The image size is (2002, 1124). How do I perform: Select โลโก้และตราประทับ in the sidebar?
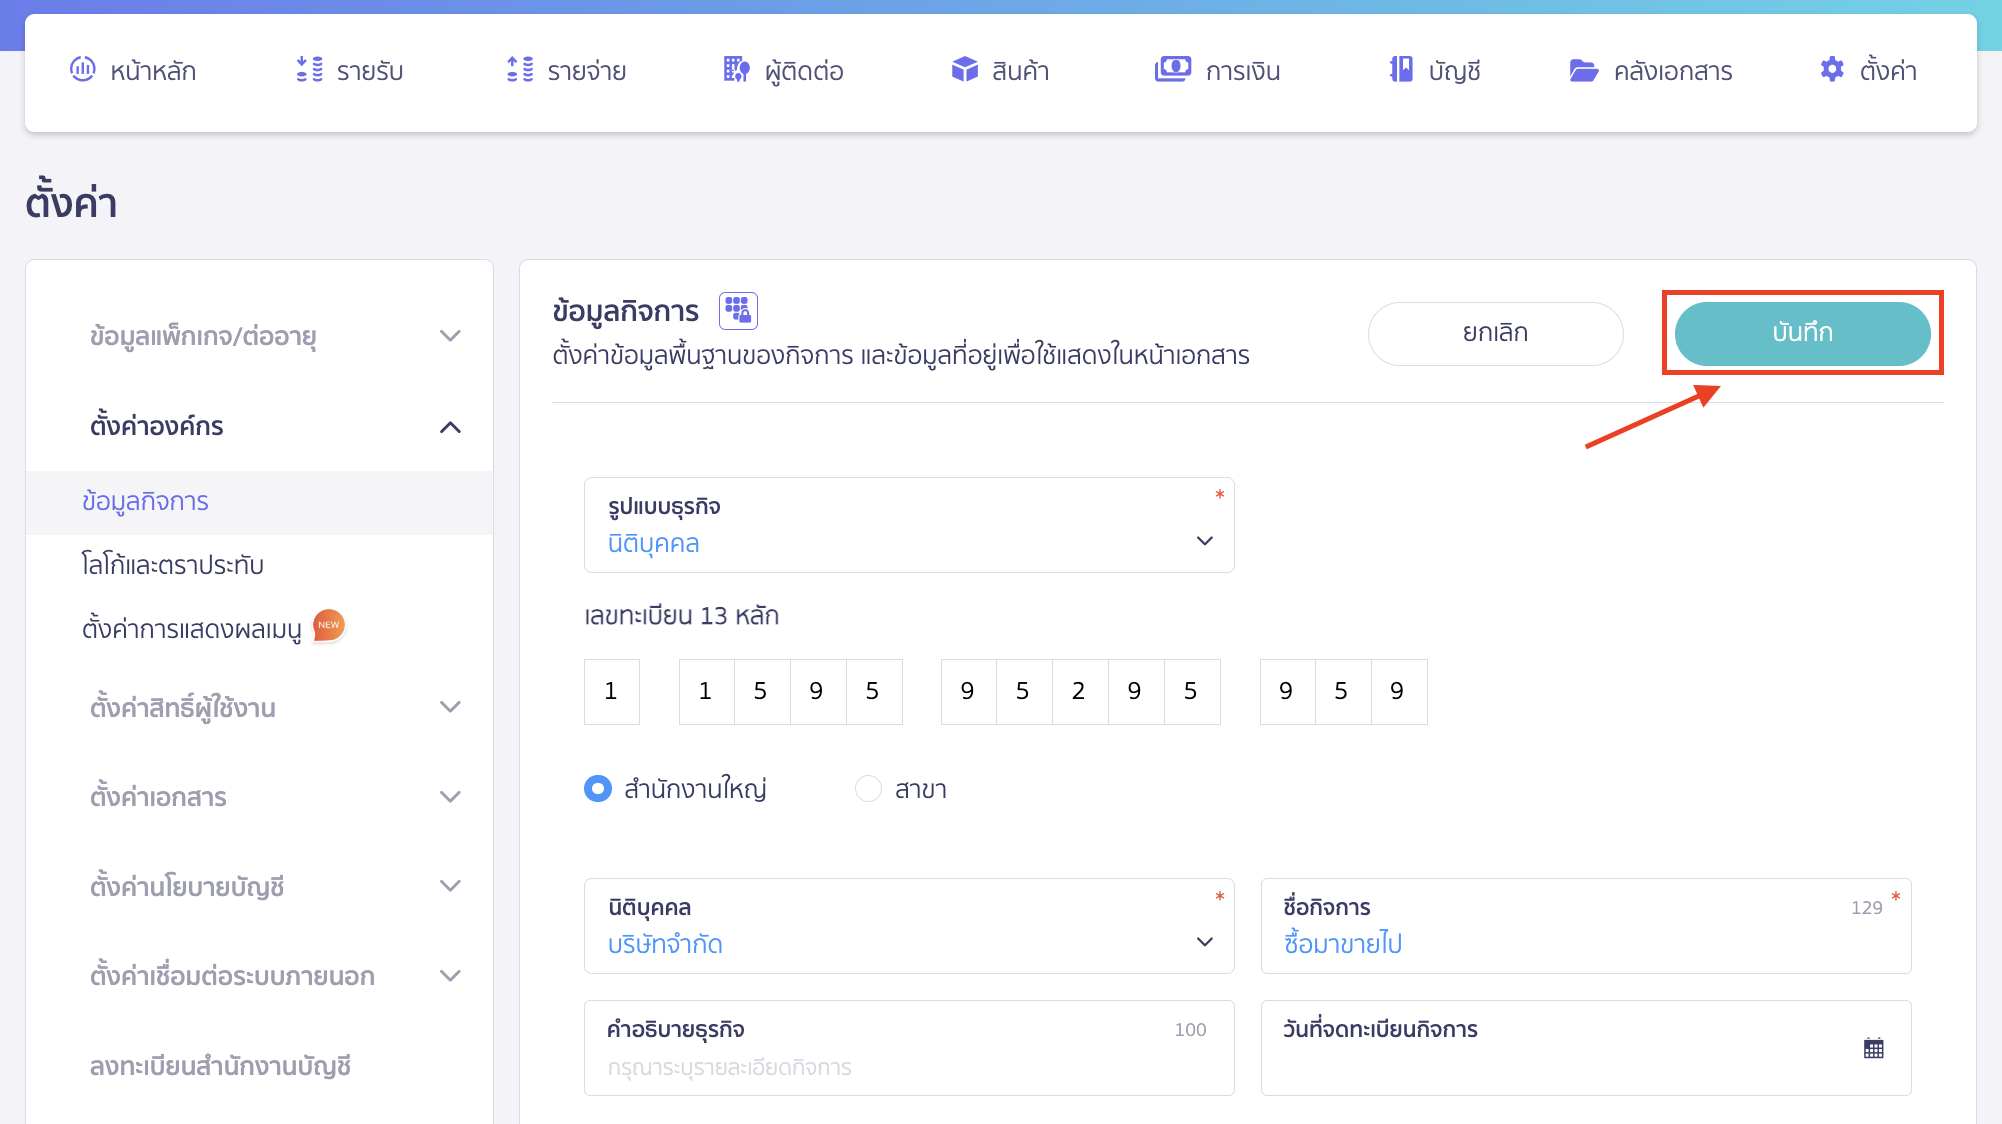coord(172,565)
